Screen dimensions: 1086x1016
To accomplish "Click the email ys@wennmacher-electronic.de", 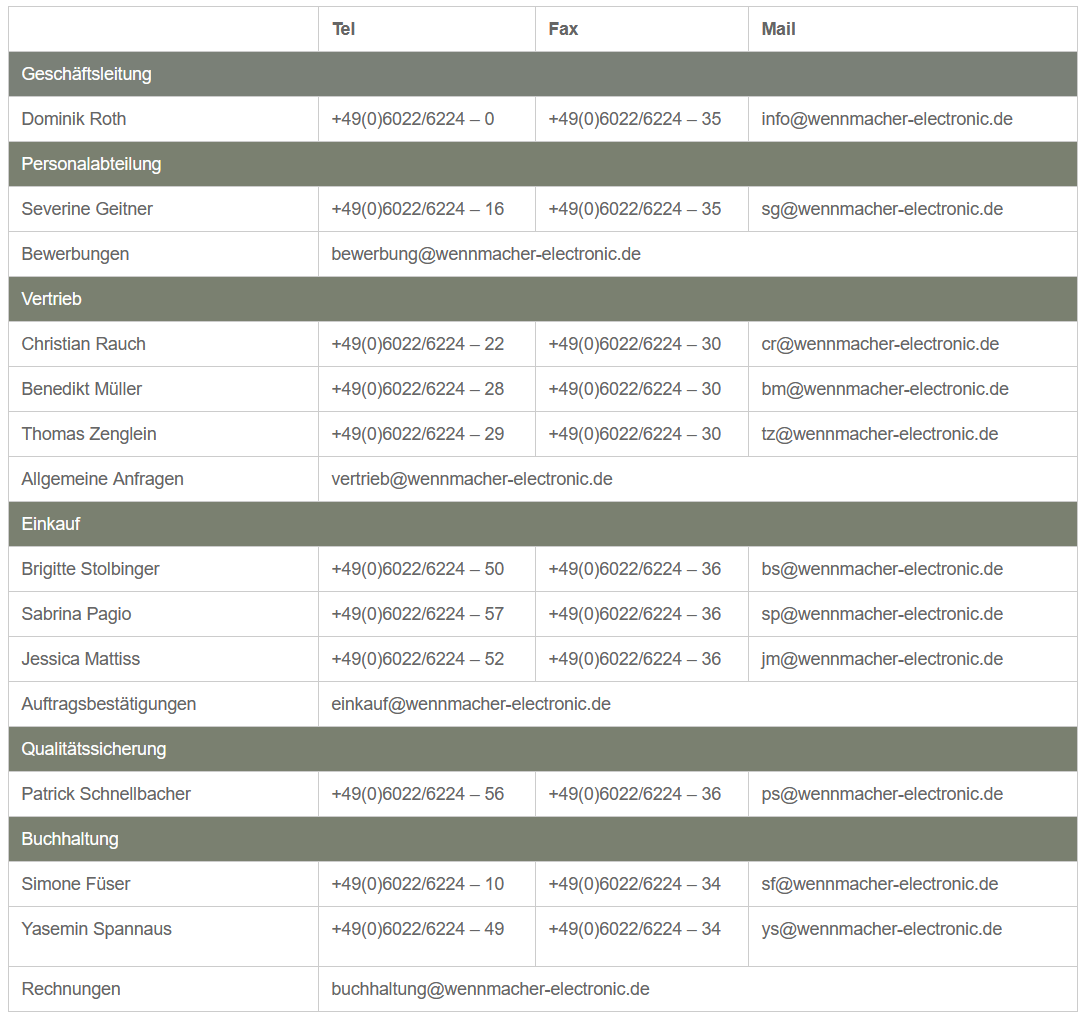I will tap(882, 929).
